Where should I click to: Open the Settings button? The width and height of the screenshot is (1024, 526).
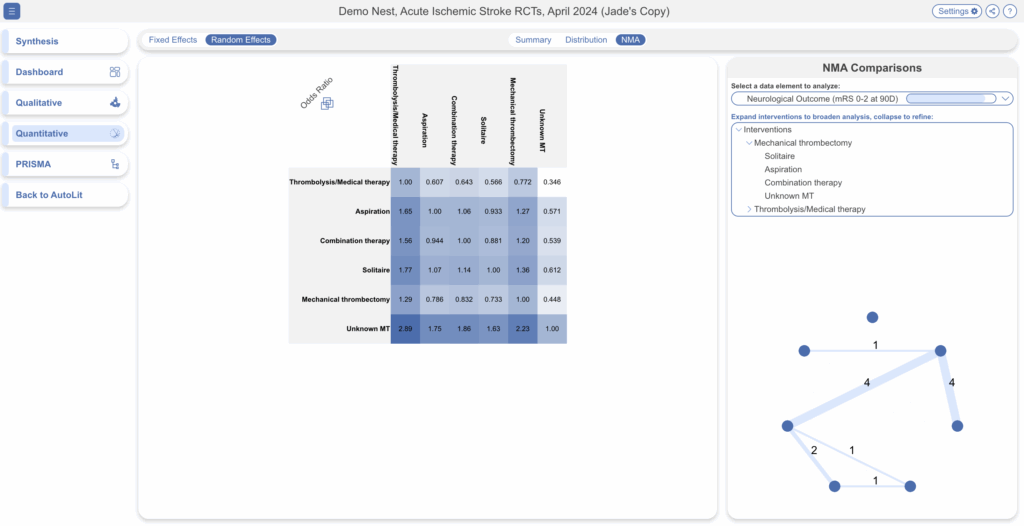(957, 11)
